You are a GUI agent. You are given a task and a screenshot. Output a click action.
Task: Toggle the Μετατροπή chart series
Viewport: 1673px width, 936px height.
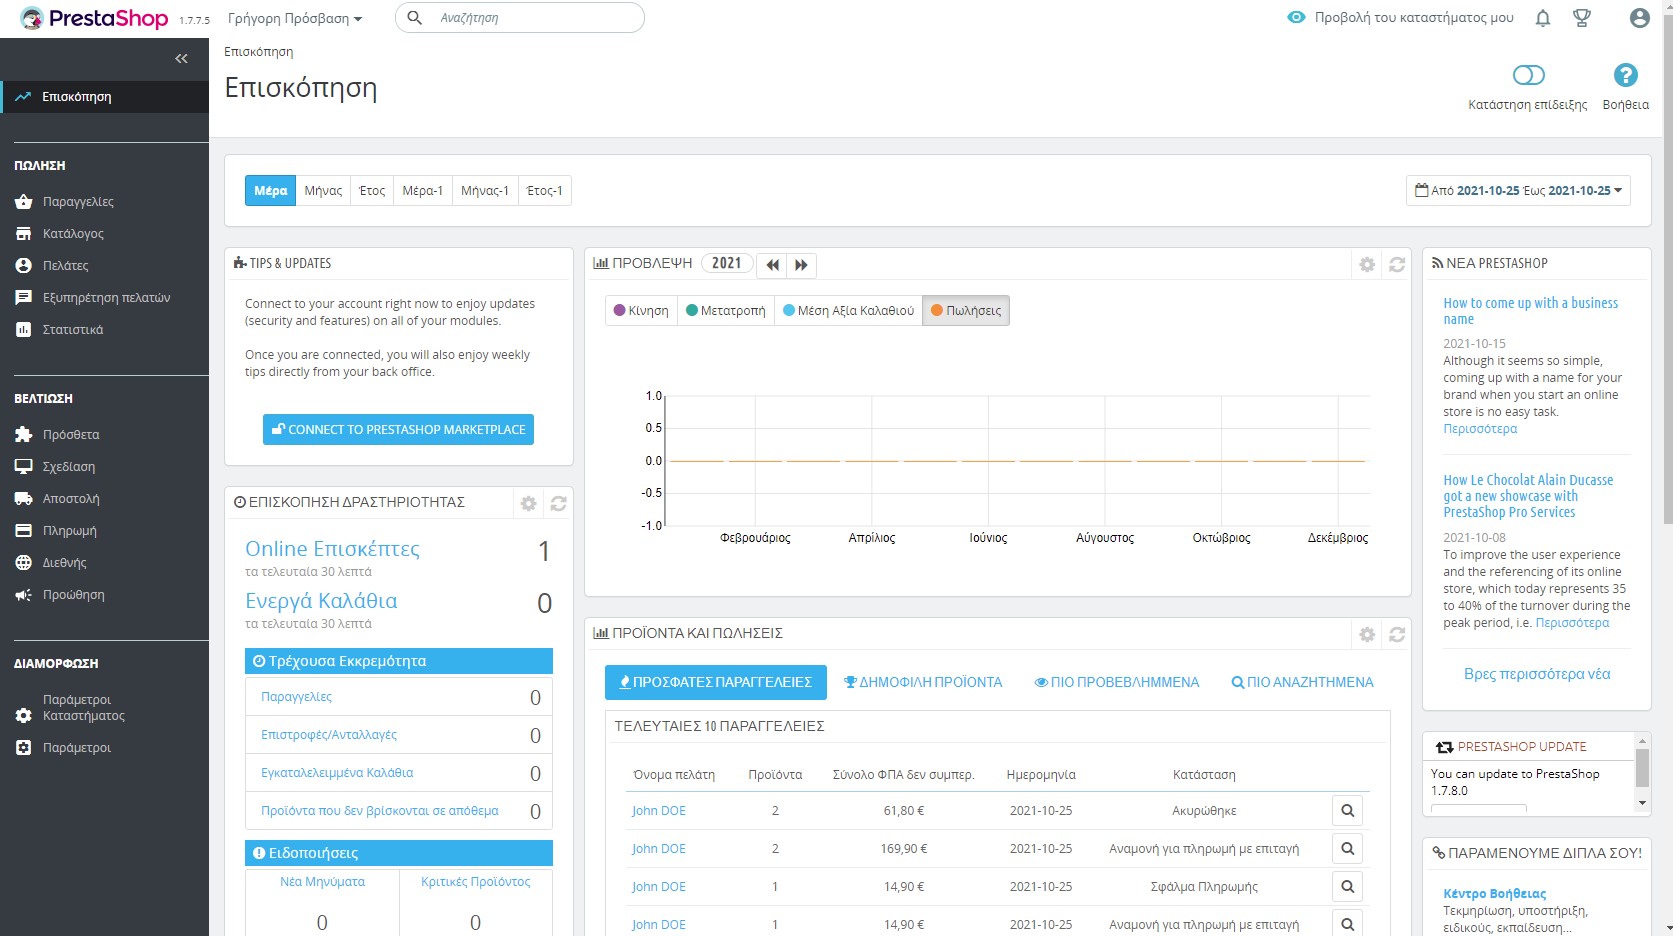point(725,311)
